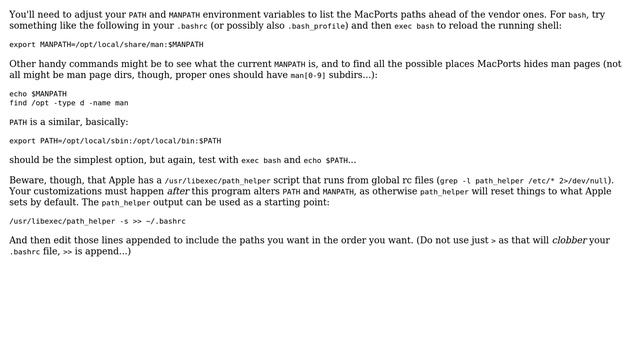640x360 pixels.
Task: Click the phrase 'is append' in last line
Action: click(94, 251)
